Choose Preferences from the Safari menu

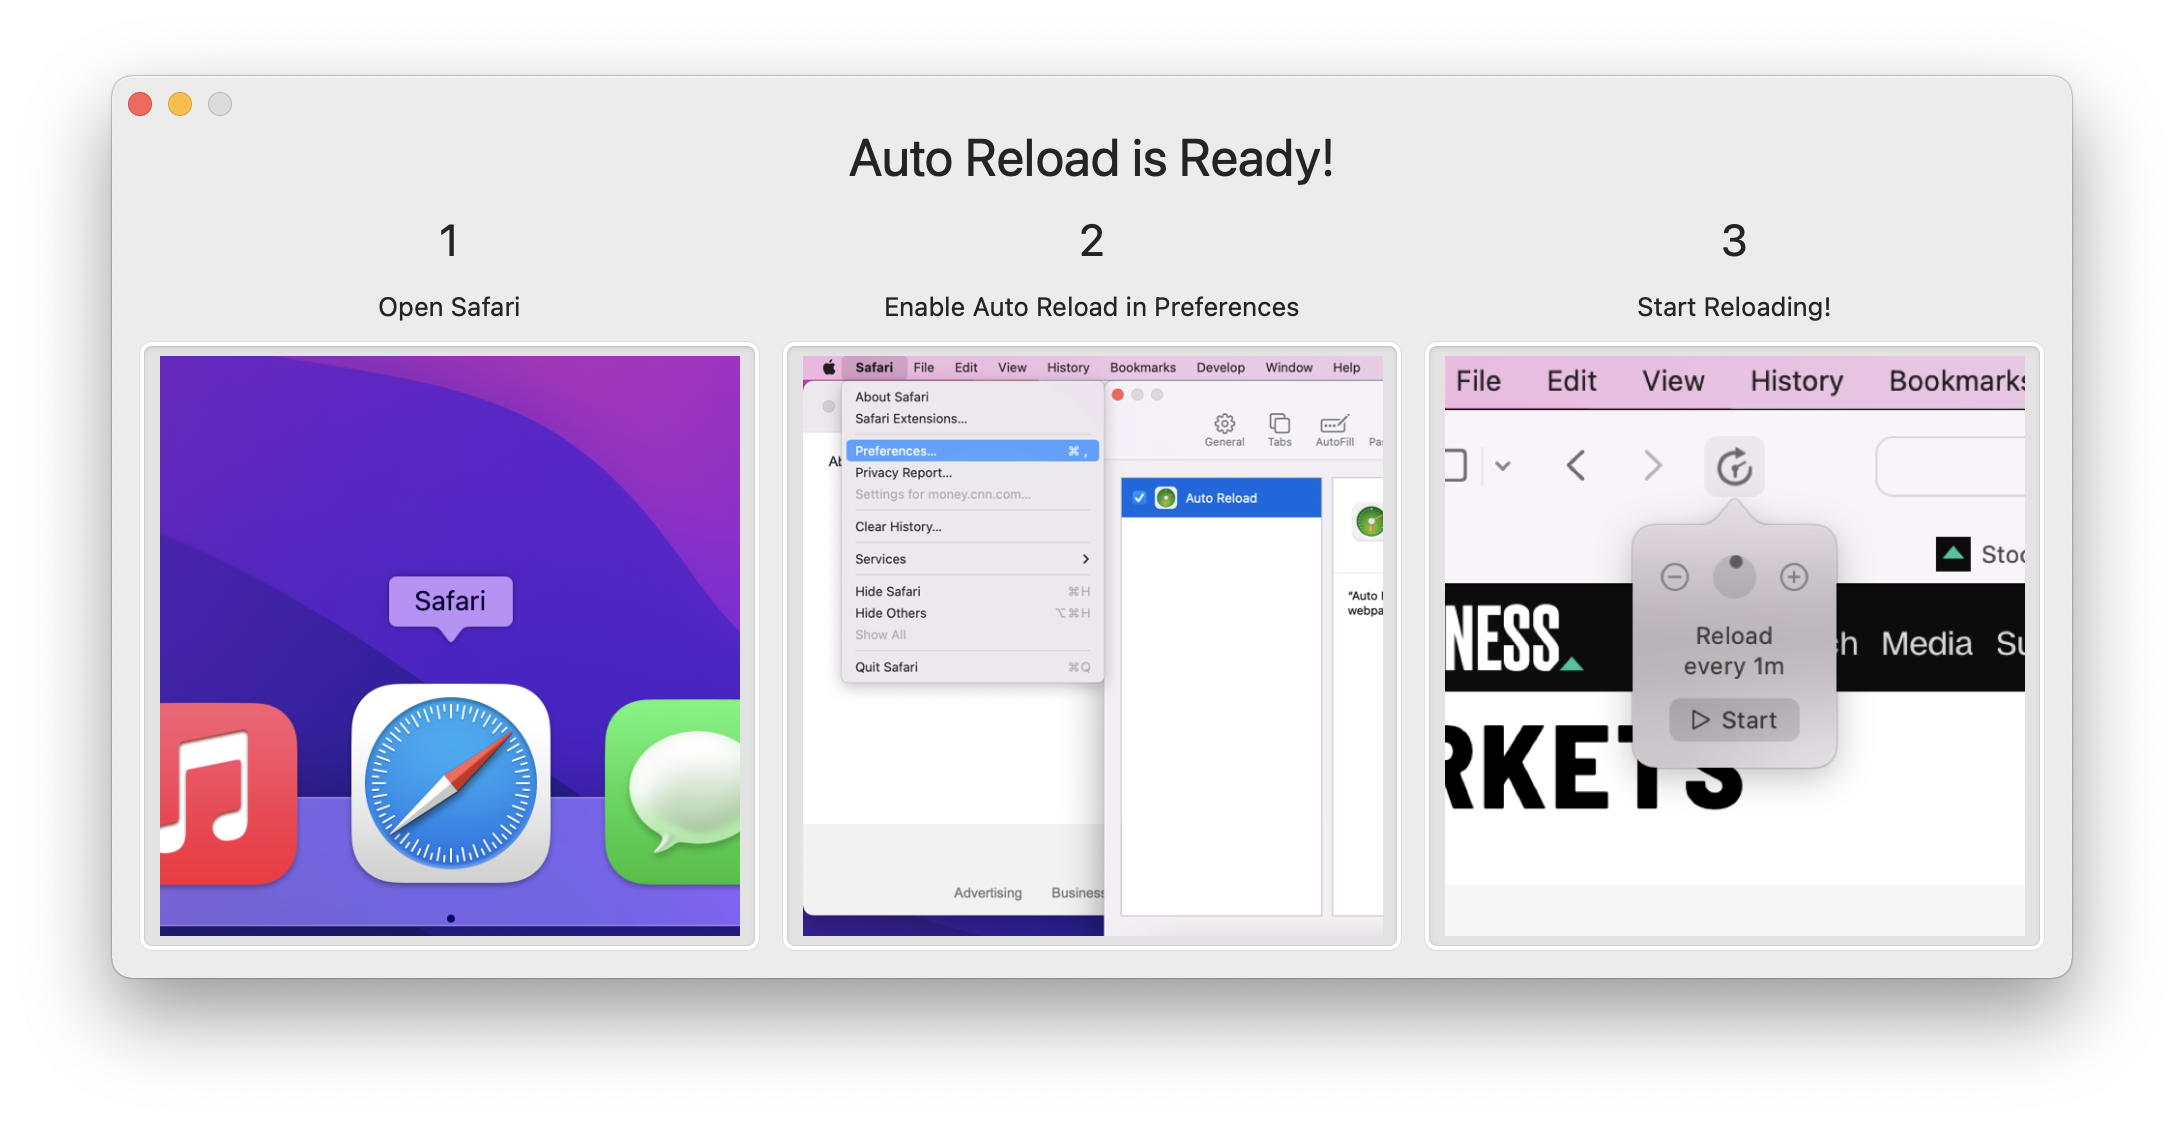pyautogui.click(x=896, y=450)
